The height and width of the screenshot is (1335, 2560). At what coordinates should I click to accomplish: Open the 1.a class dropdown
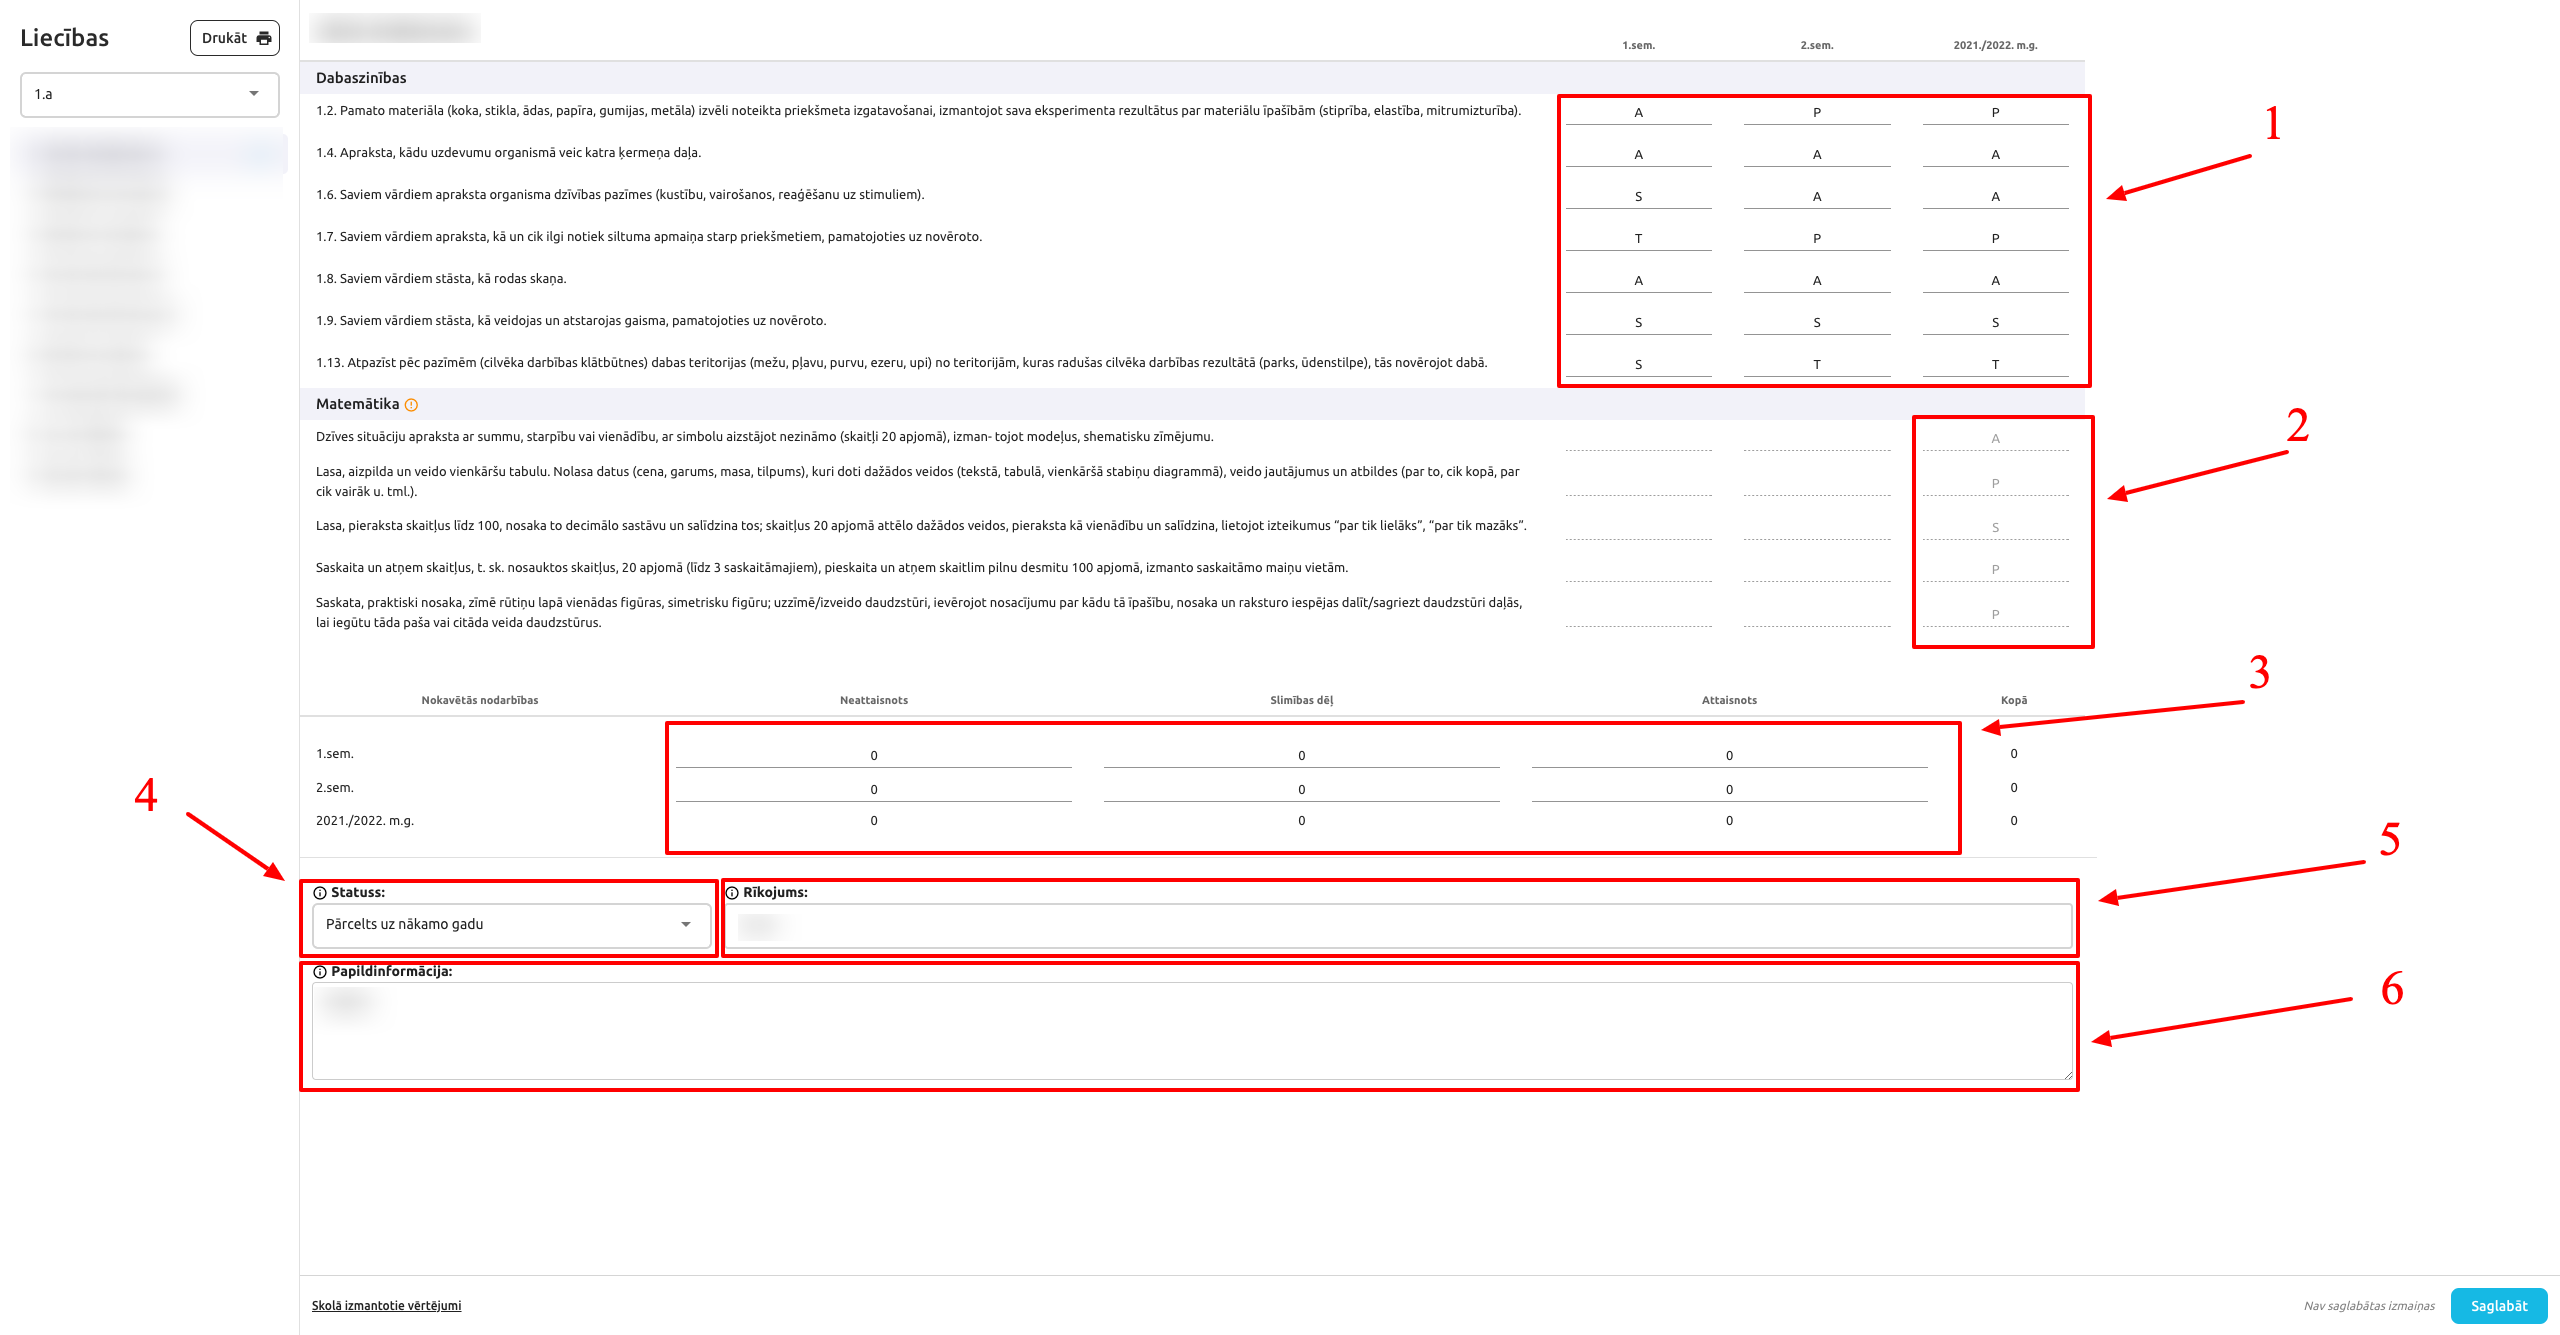(x=149, y=94)
